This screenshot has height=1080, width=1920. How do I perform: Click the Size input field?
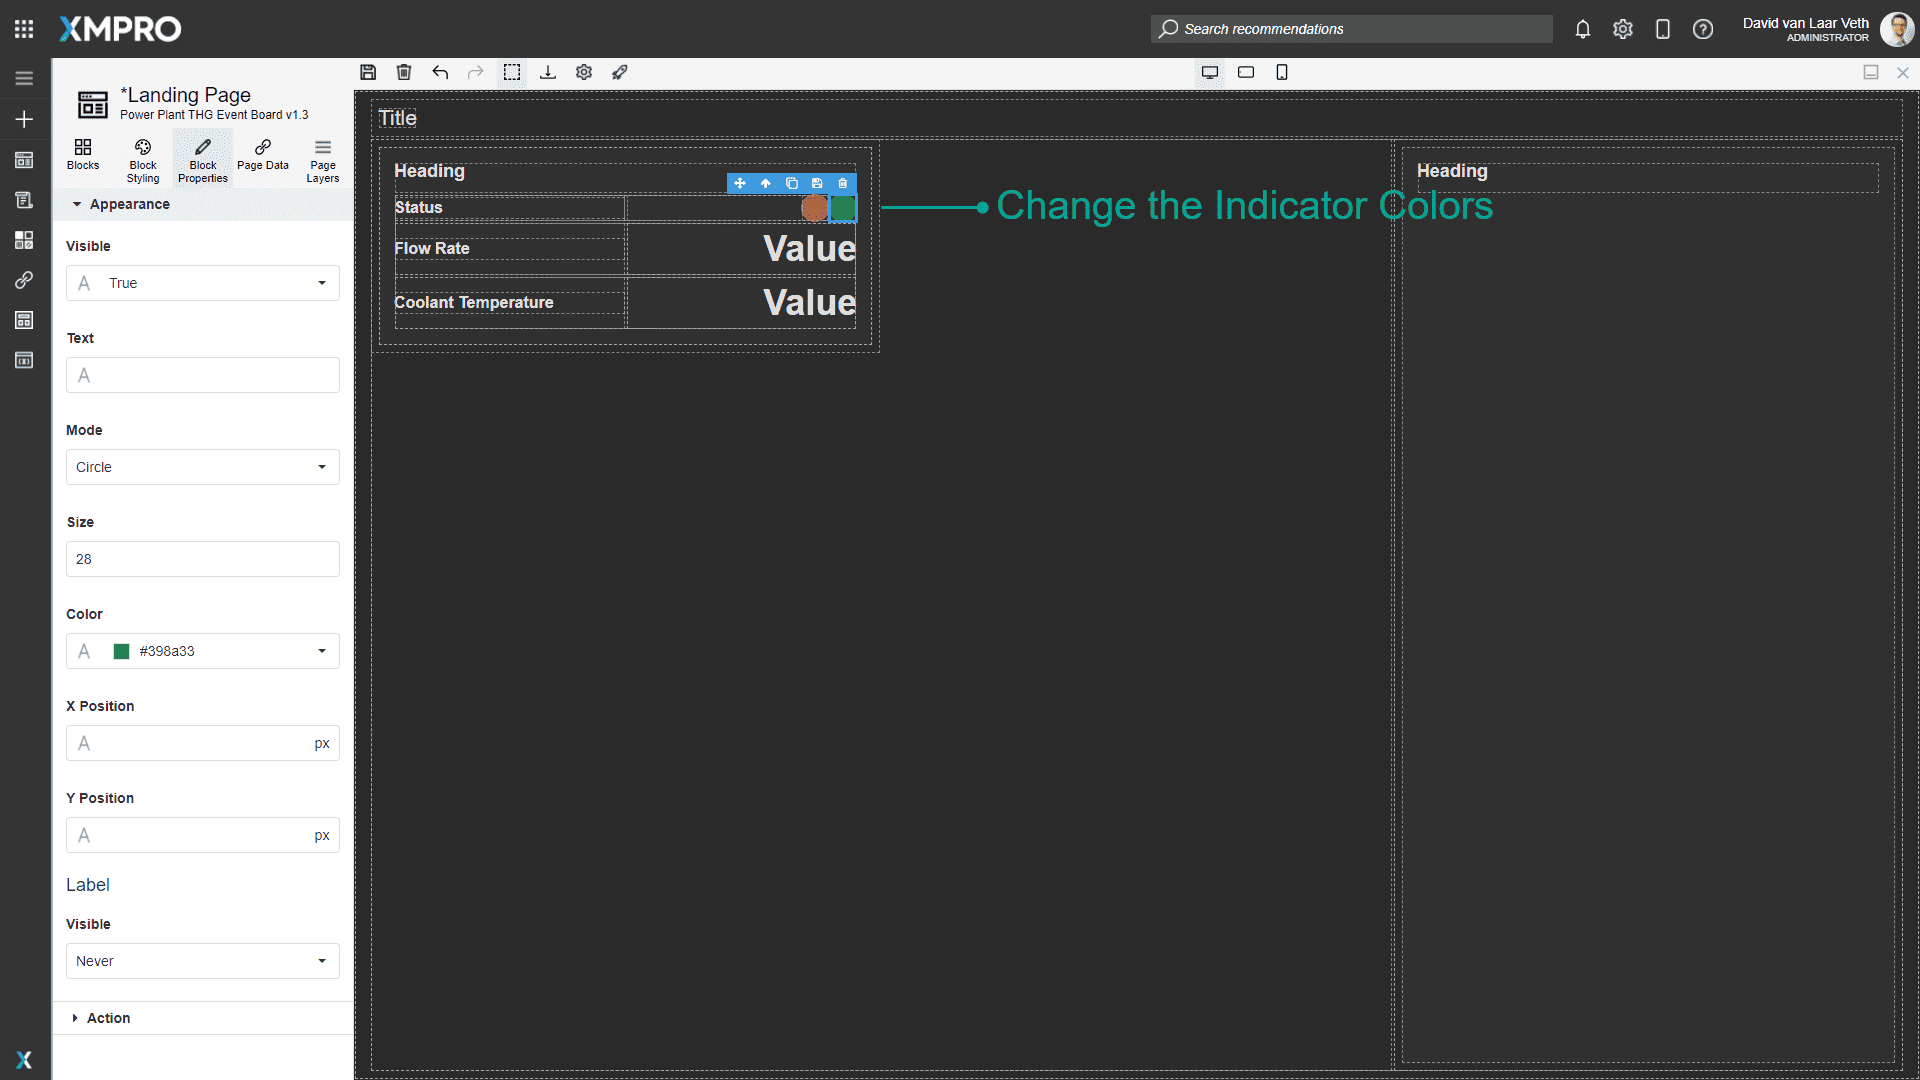click(x=202, y=559)
